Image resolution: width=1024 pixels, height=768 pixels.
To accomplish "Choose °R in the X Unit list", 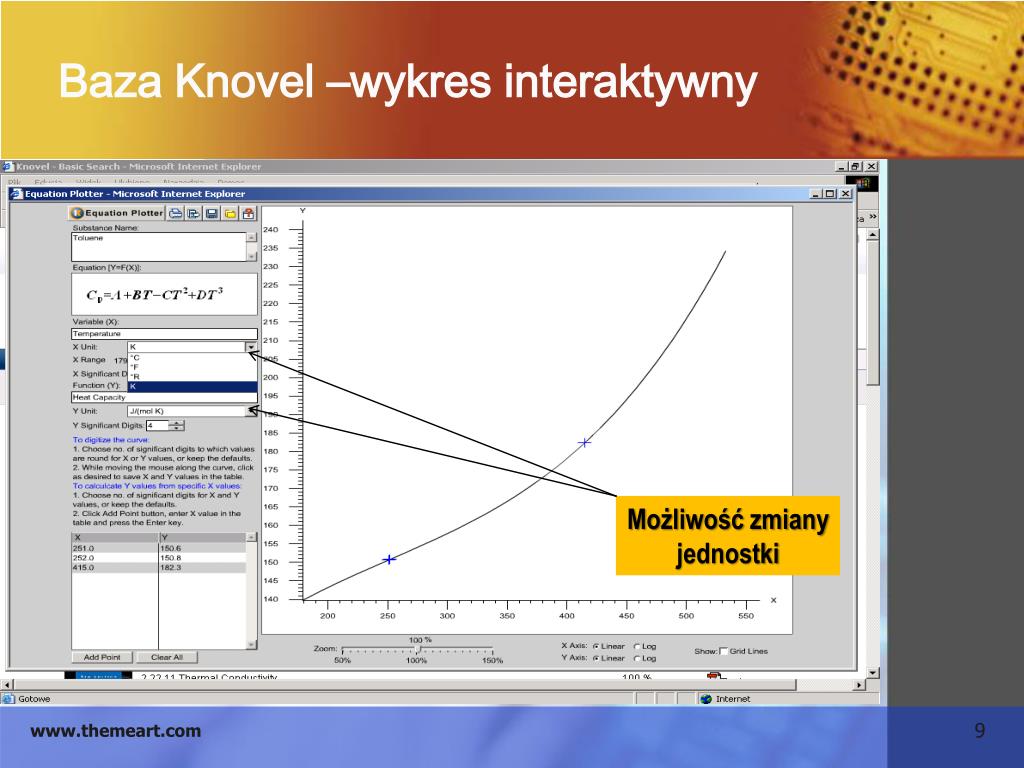I will (x=193, y=377).
